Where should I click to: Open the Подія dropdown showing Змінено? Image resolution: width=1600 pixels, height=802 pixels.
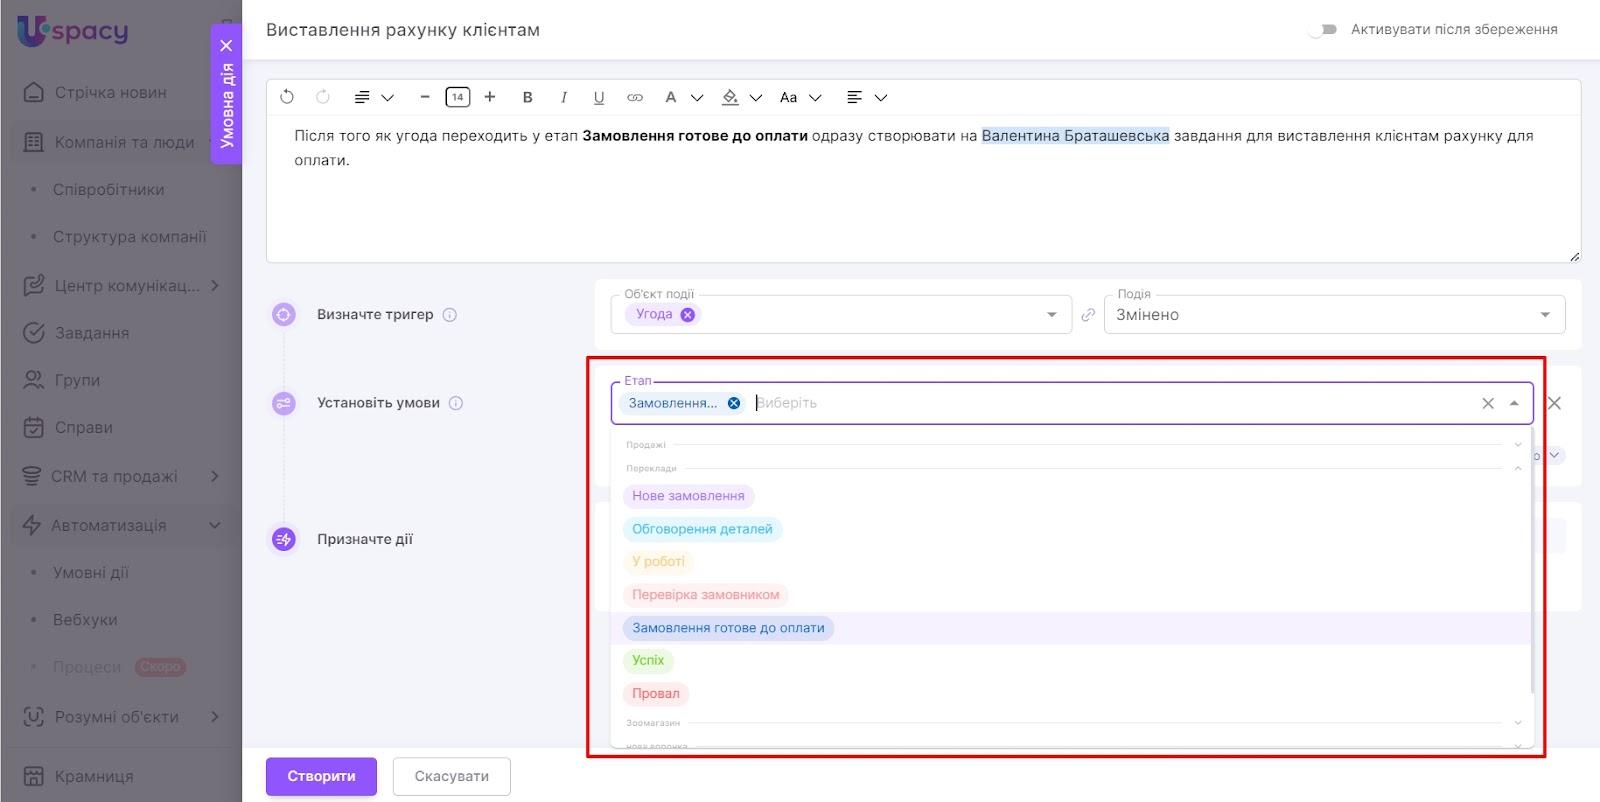pos(1334,315)
